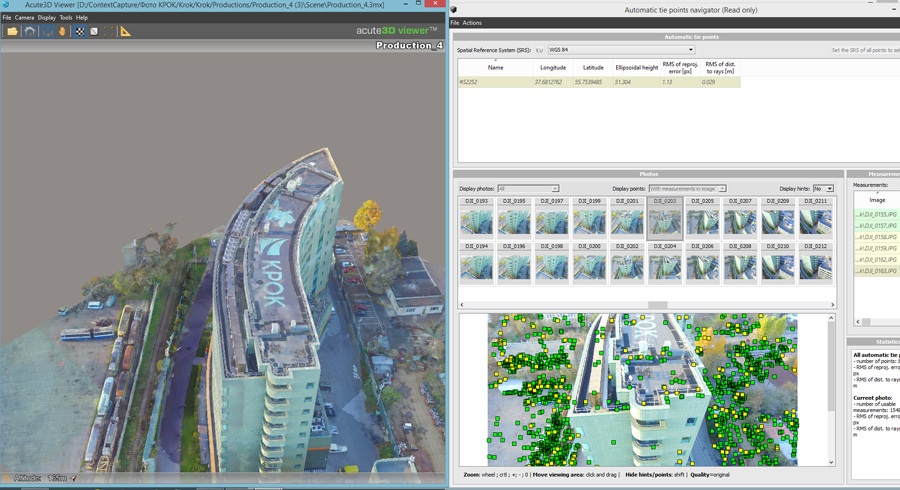
Task: Select the measurement triangle ruler tool
Action: (x=125, y=32)
